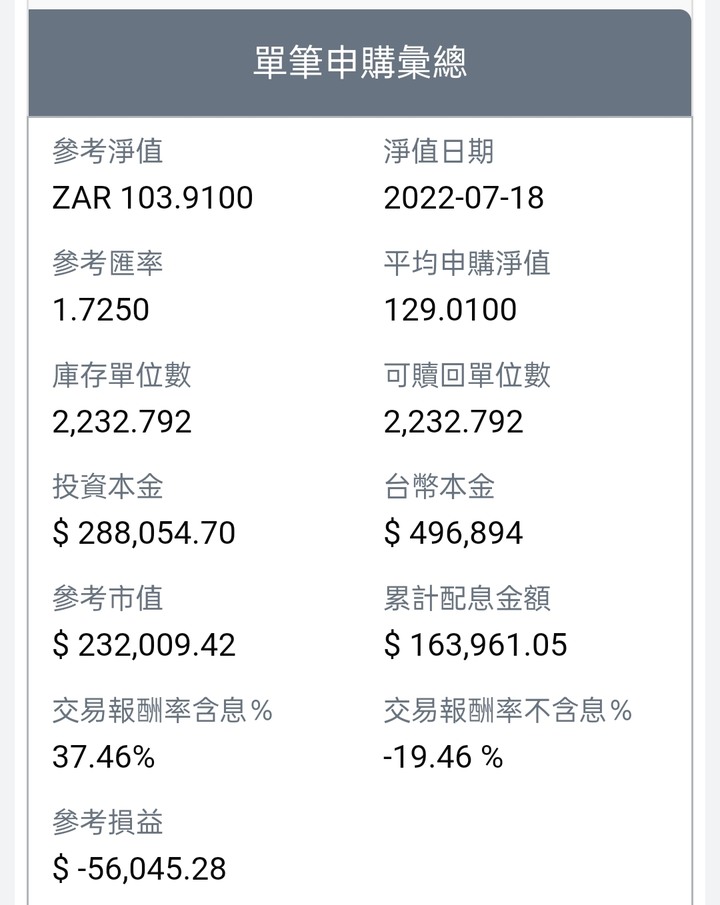Viewport: 720px width, 905px height.
Task: Click the 參考匯率 value 1.7250
Action: point(100,310)
